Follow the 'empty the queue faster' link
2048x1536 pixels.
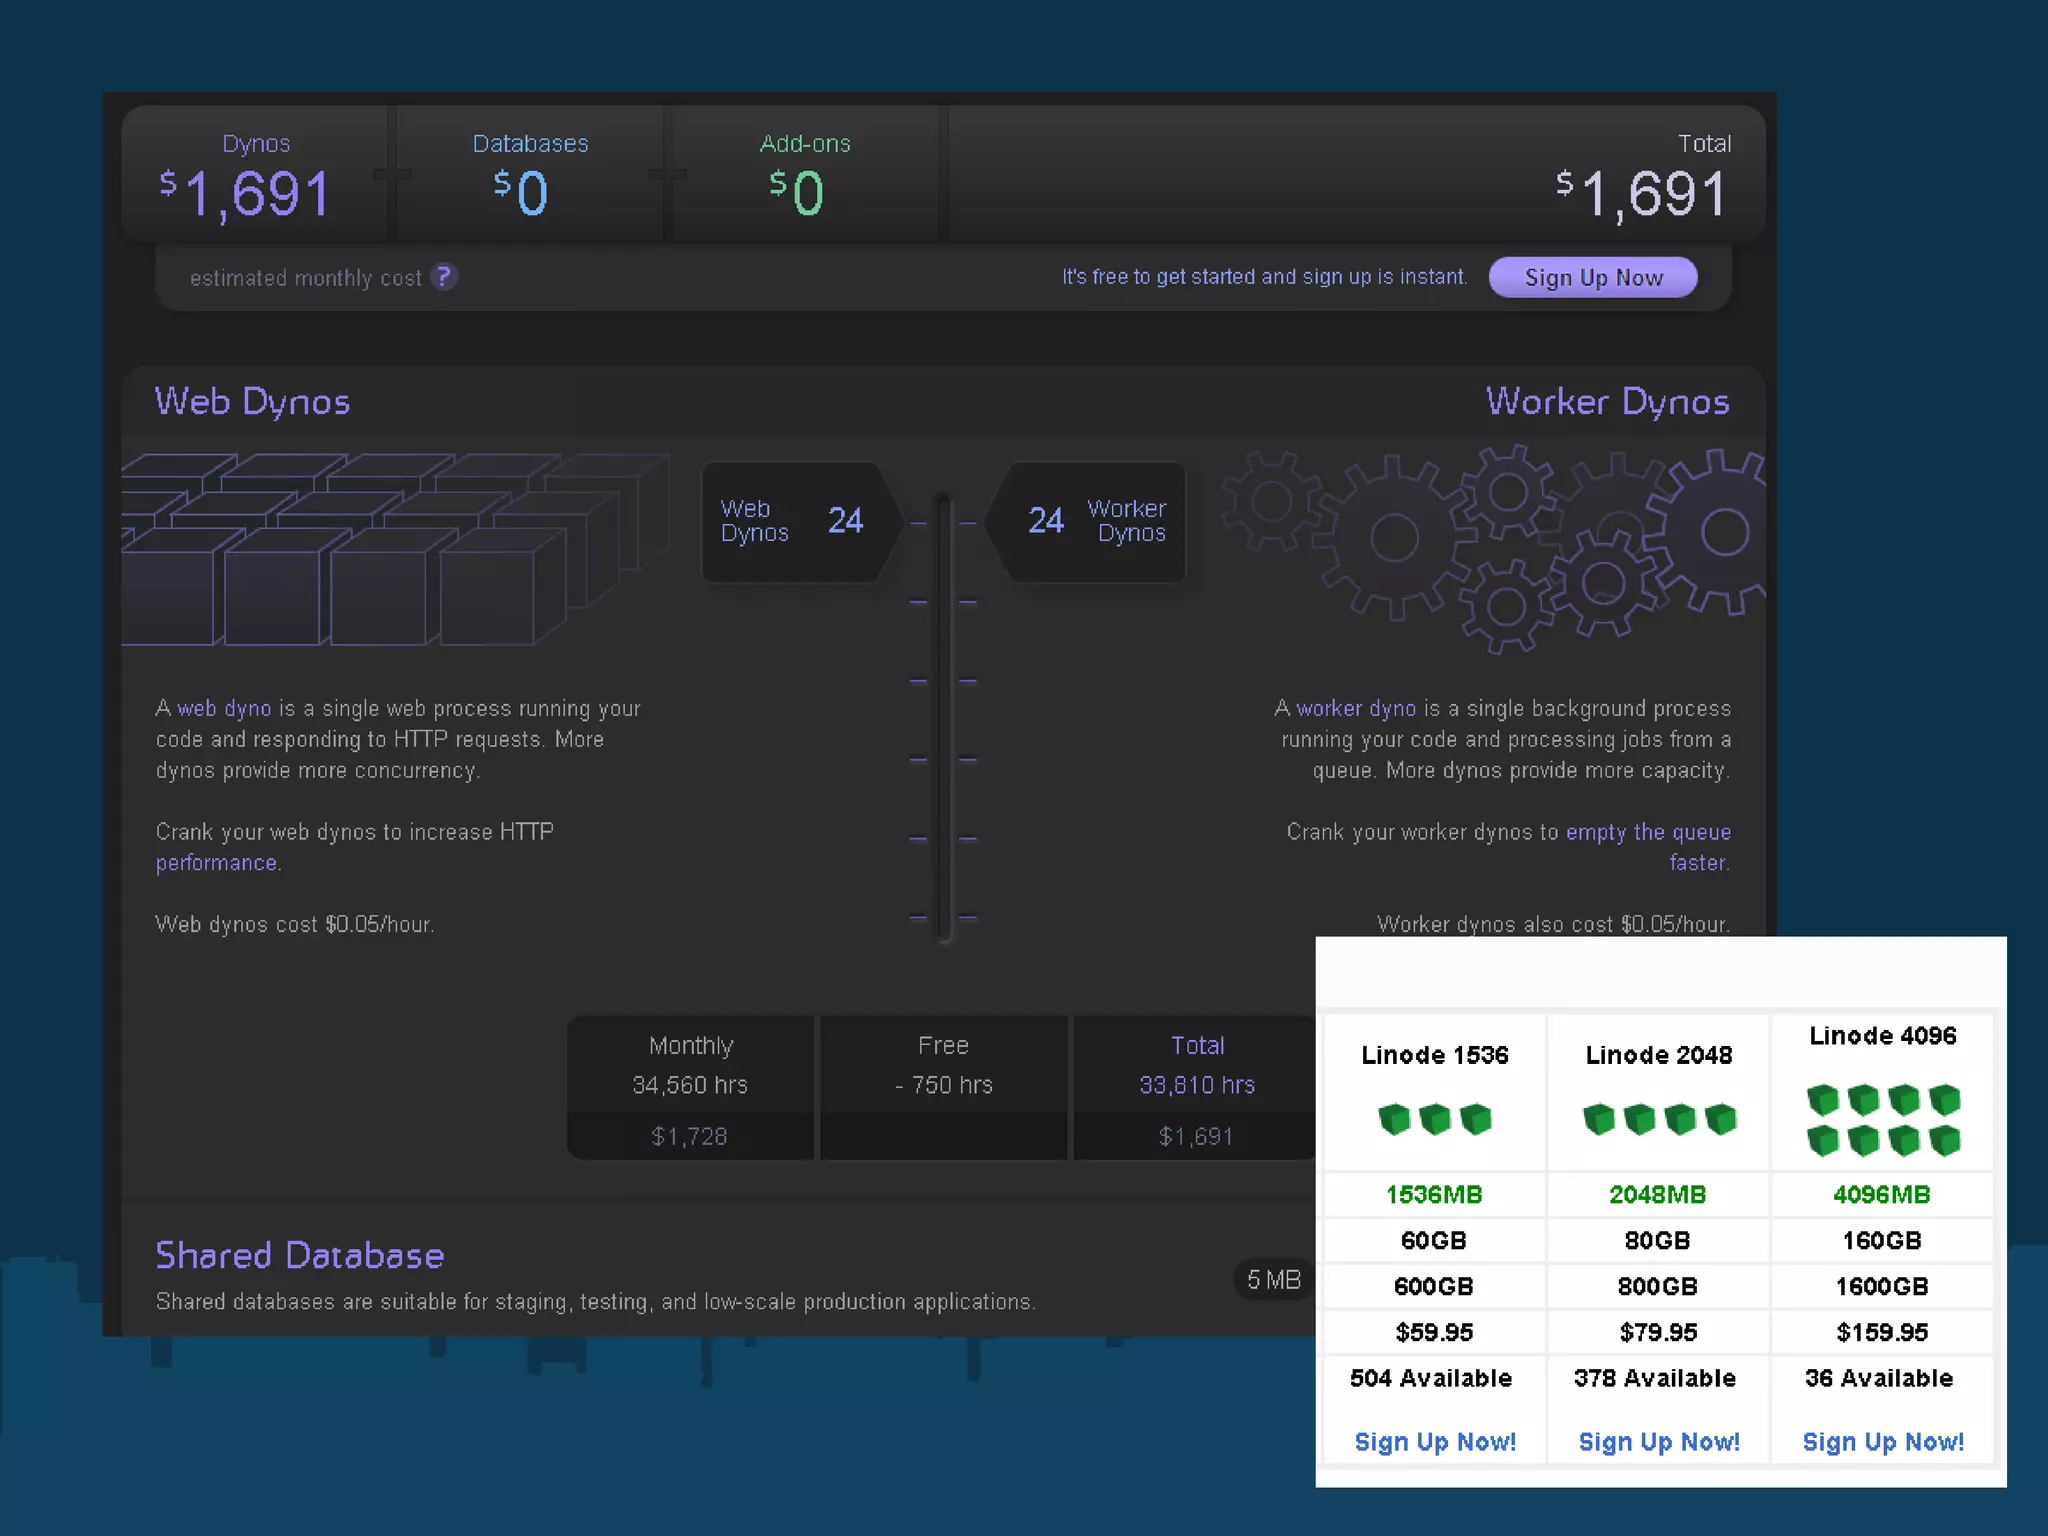pos(1647,833)
